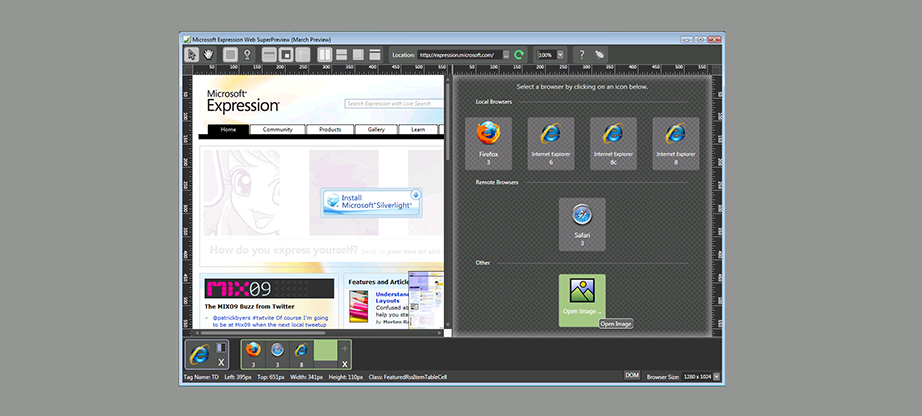Refresh the page with green reload icon
The width and height of the screenshot is (922, 416).
coord(519,55)
